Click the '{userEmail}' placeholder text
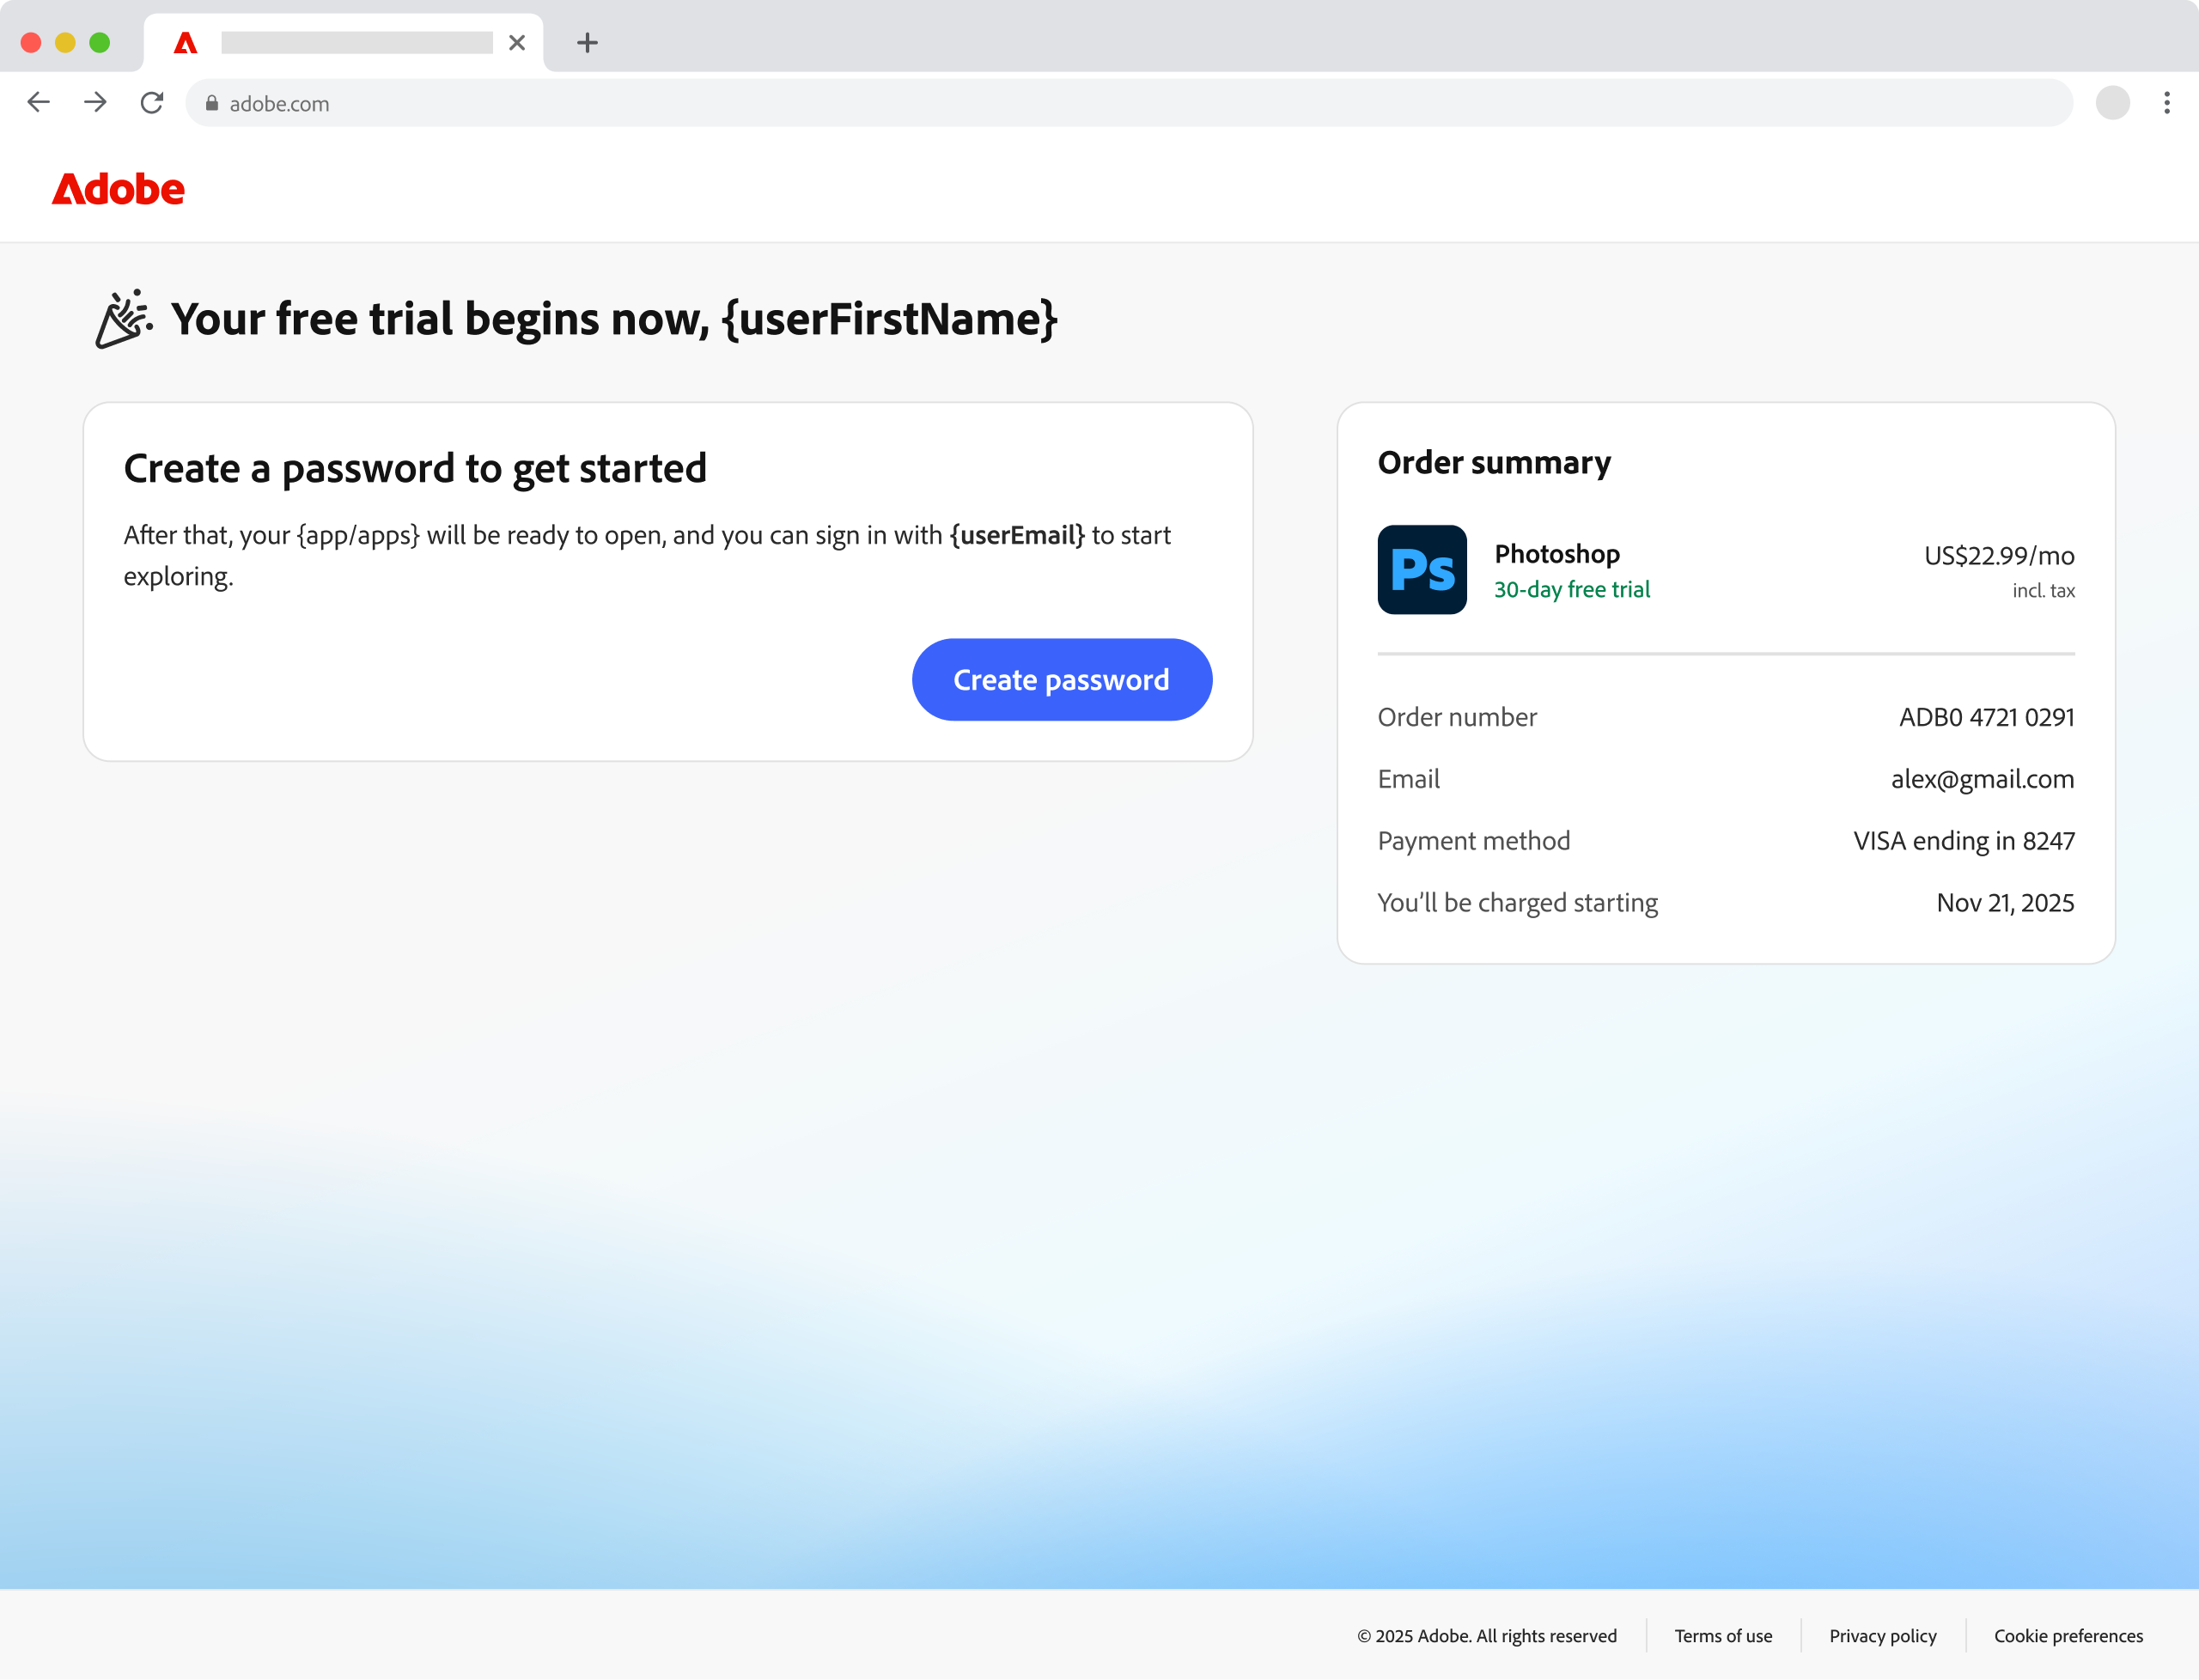Screen dimensions: 2199x1680 1017,535
